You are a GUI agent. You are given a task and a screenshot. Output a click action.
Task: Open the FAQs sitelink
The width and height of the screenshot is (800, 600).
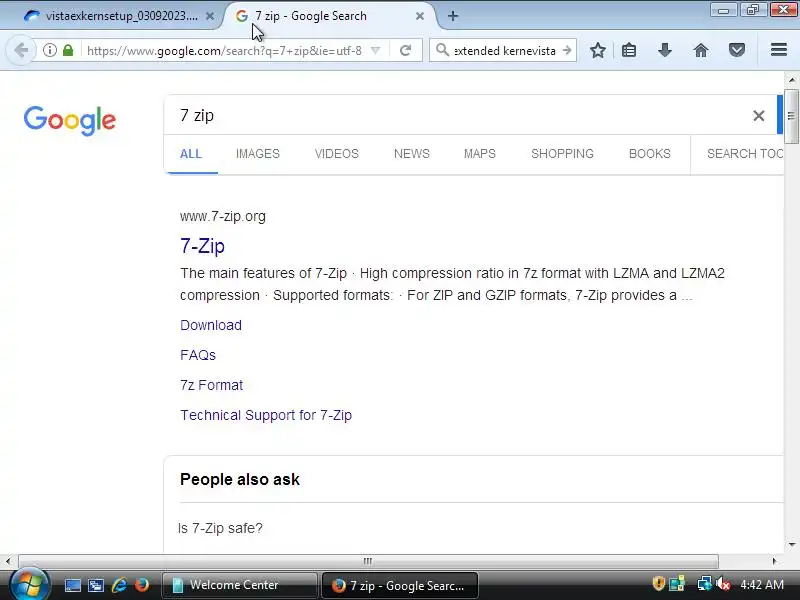[198, 355]
